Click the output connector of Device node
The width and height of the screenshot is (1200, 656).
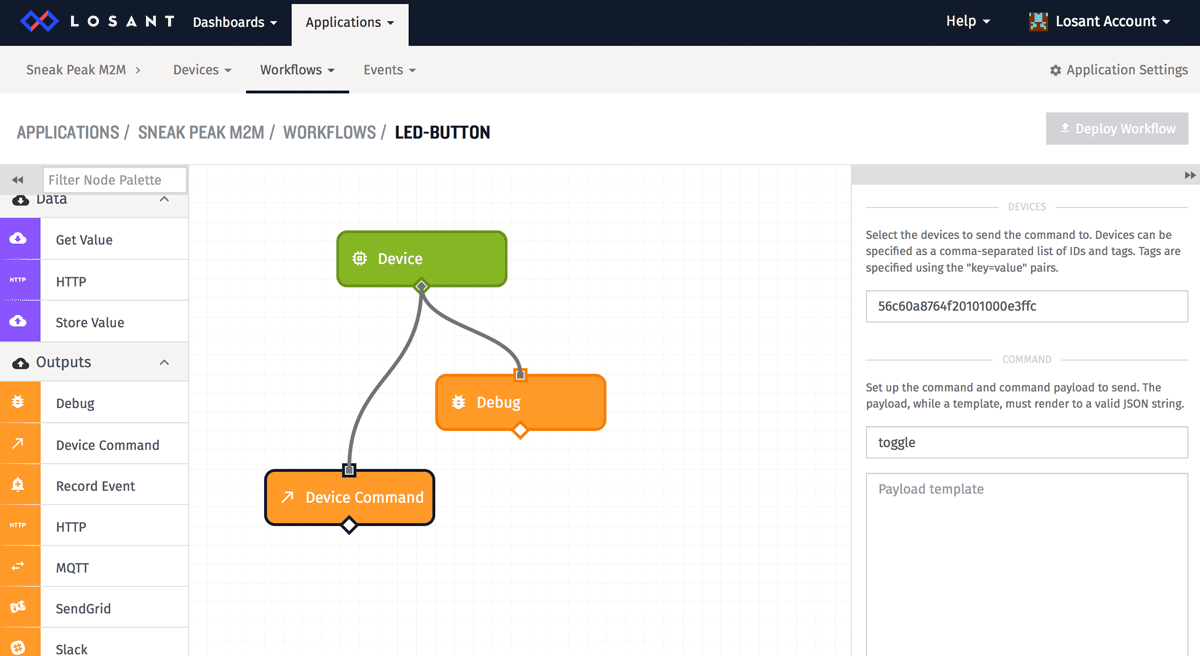[422, 286]
